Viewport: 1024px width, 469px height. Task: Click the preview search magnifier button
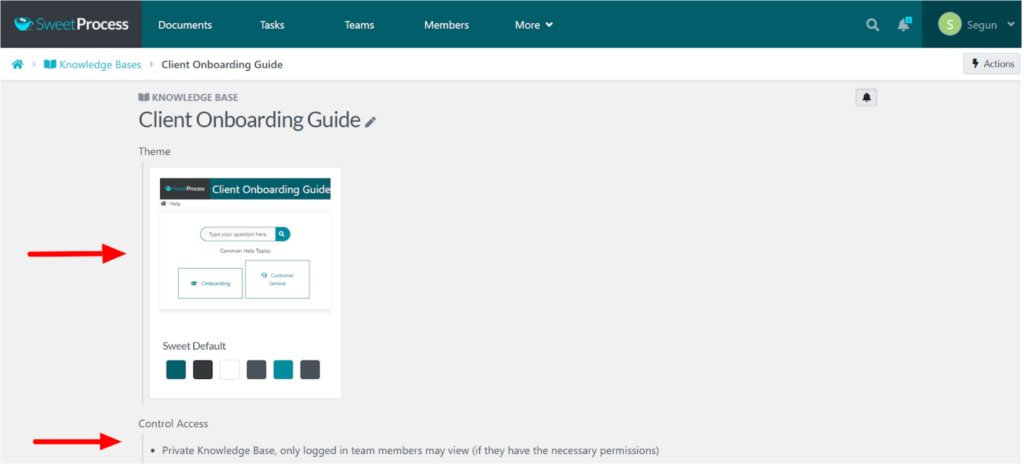282,234
